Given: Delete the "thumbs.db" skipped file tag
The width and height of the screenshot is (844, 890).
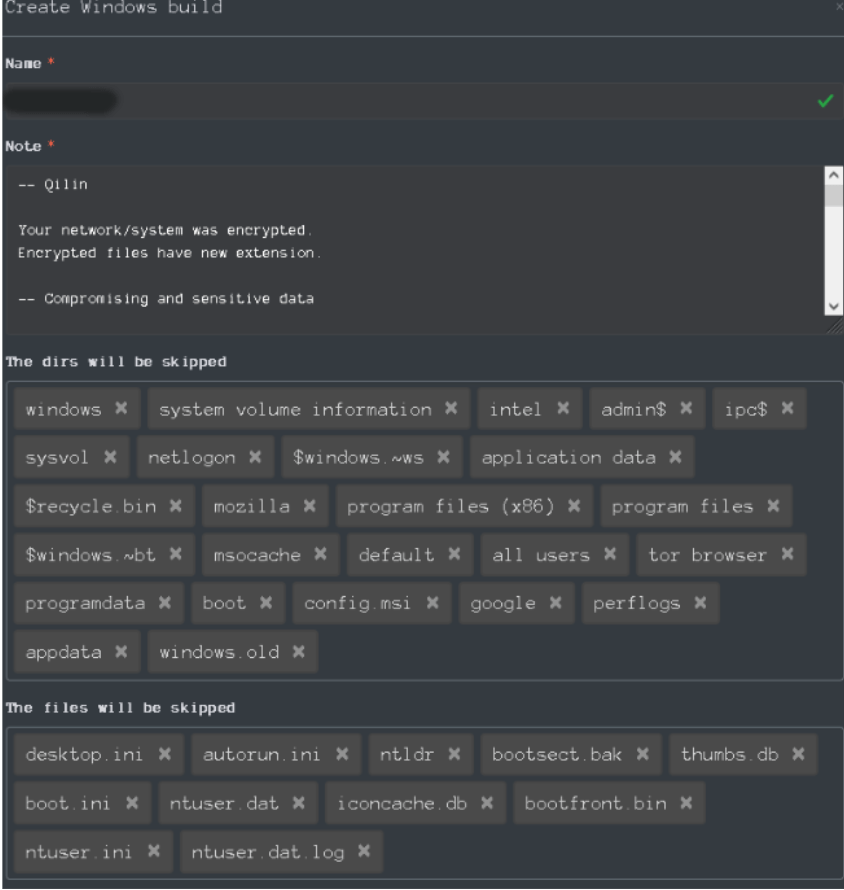Looking at the screenshot, I should [x=798, y=754].
